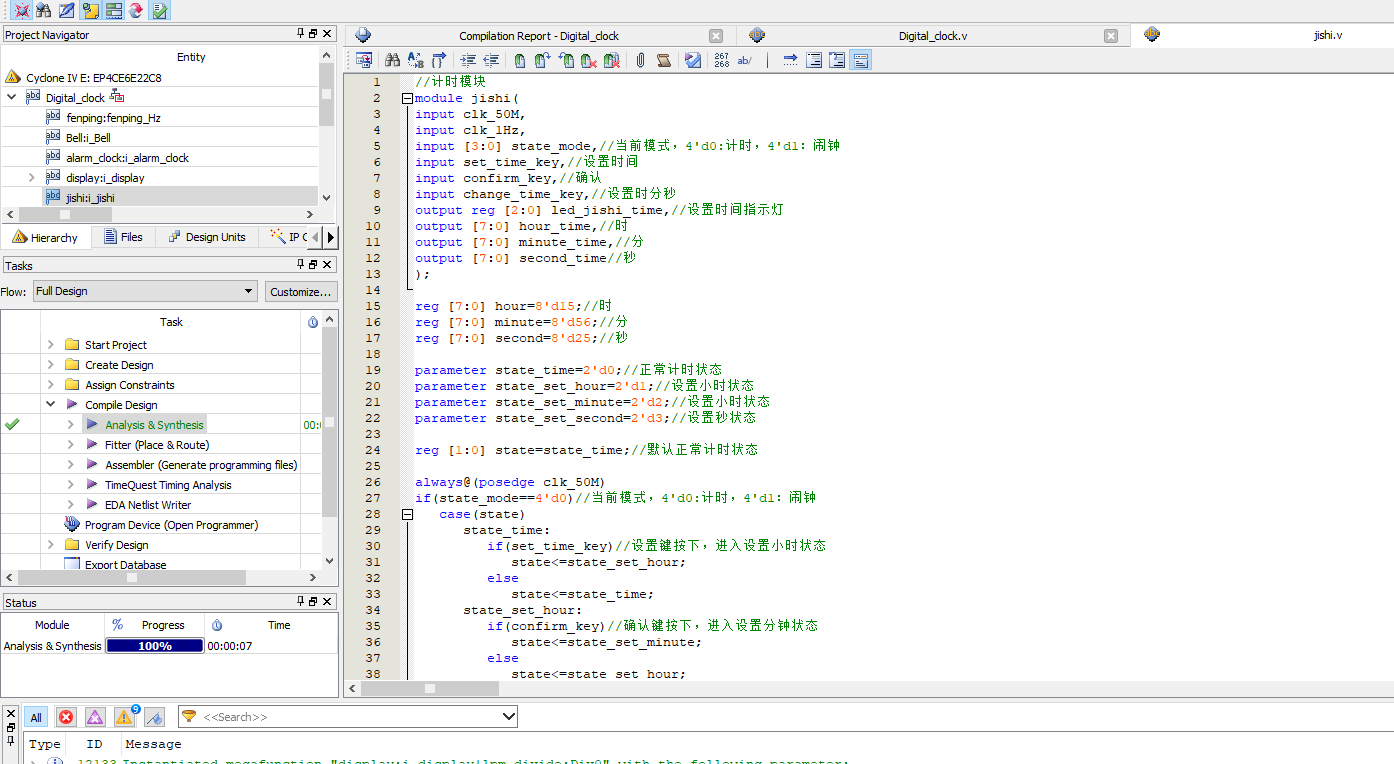
Task: Jump to next bookmark icon
Action: tap(542, 60)
